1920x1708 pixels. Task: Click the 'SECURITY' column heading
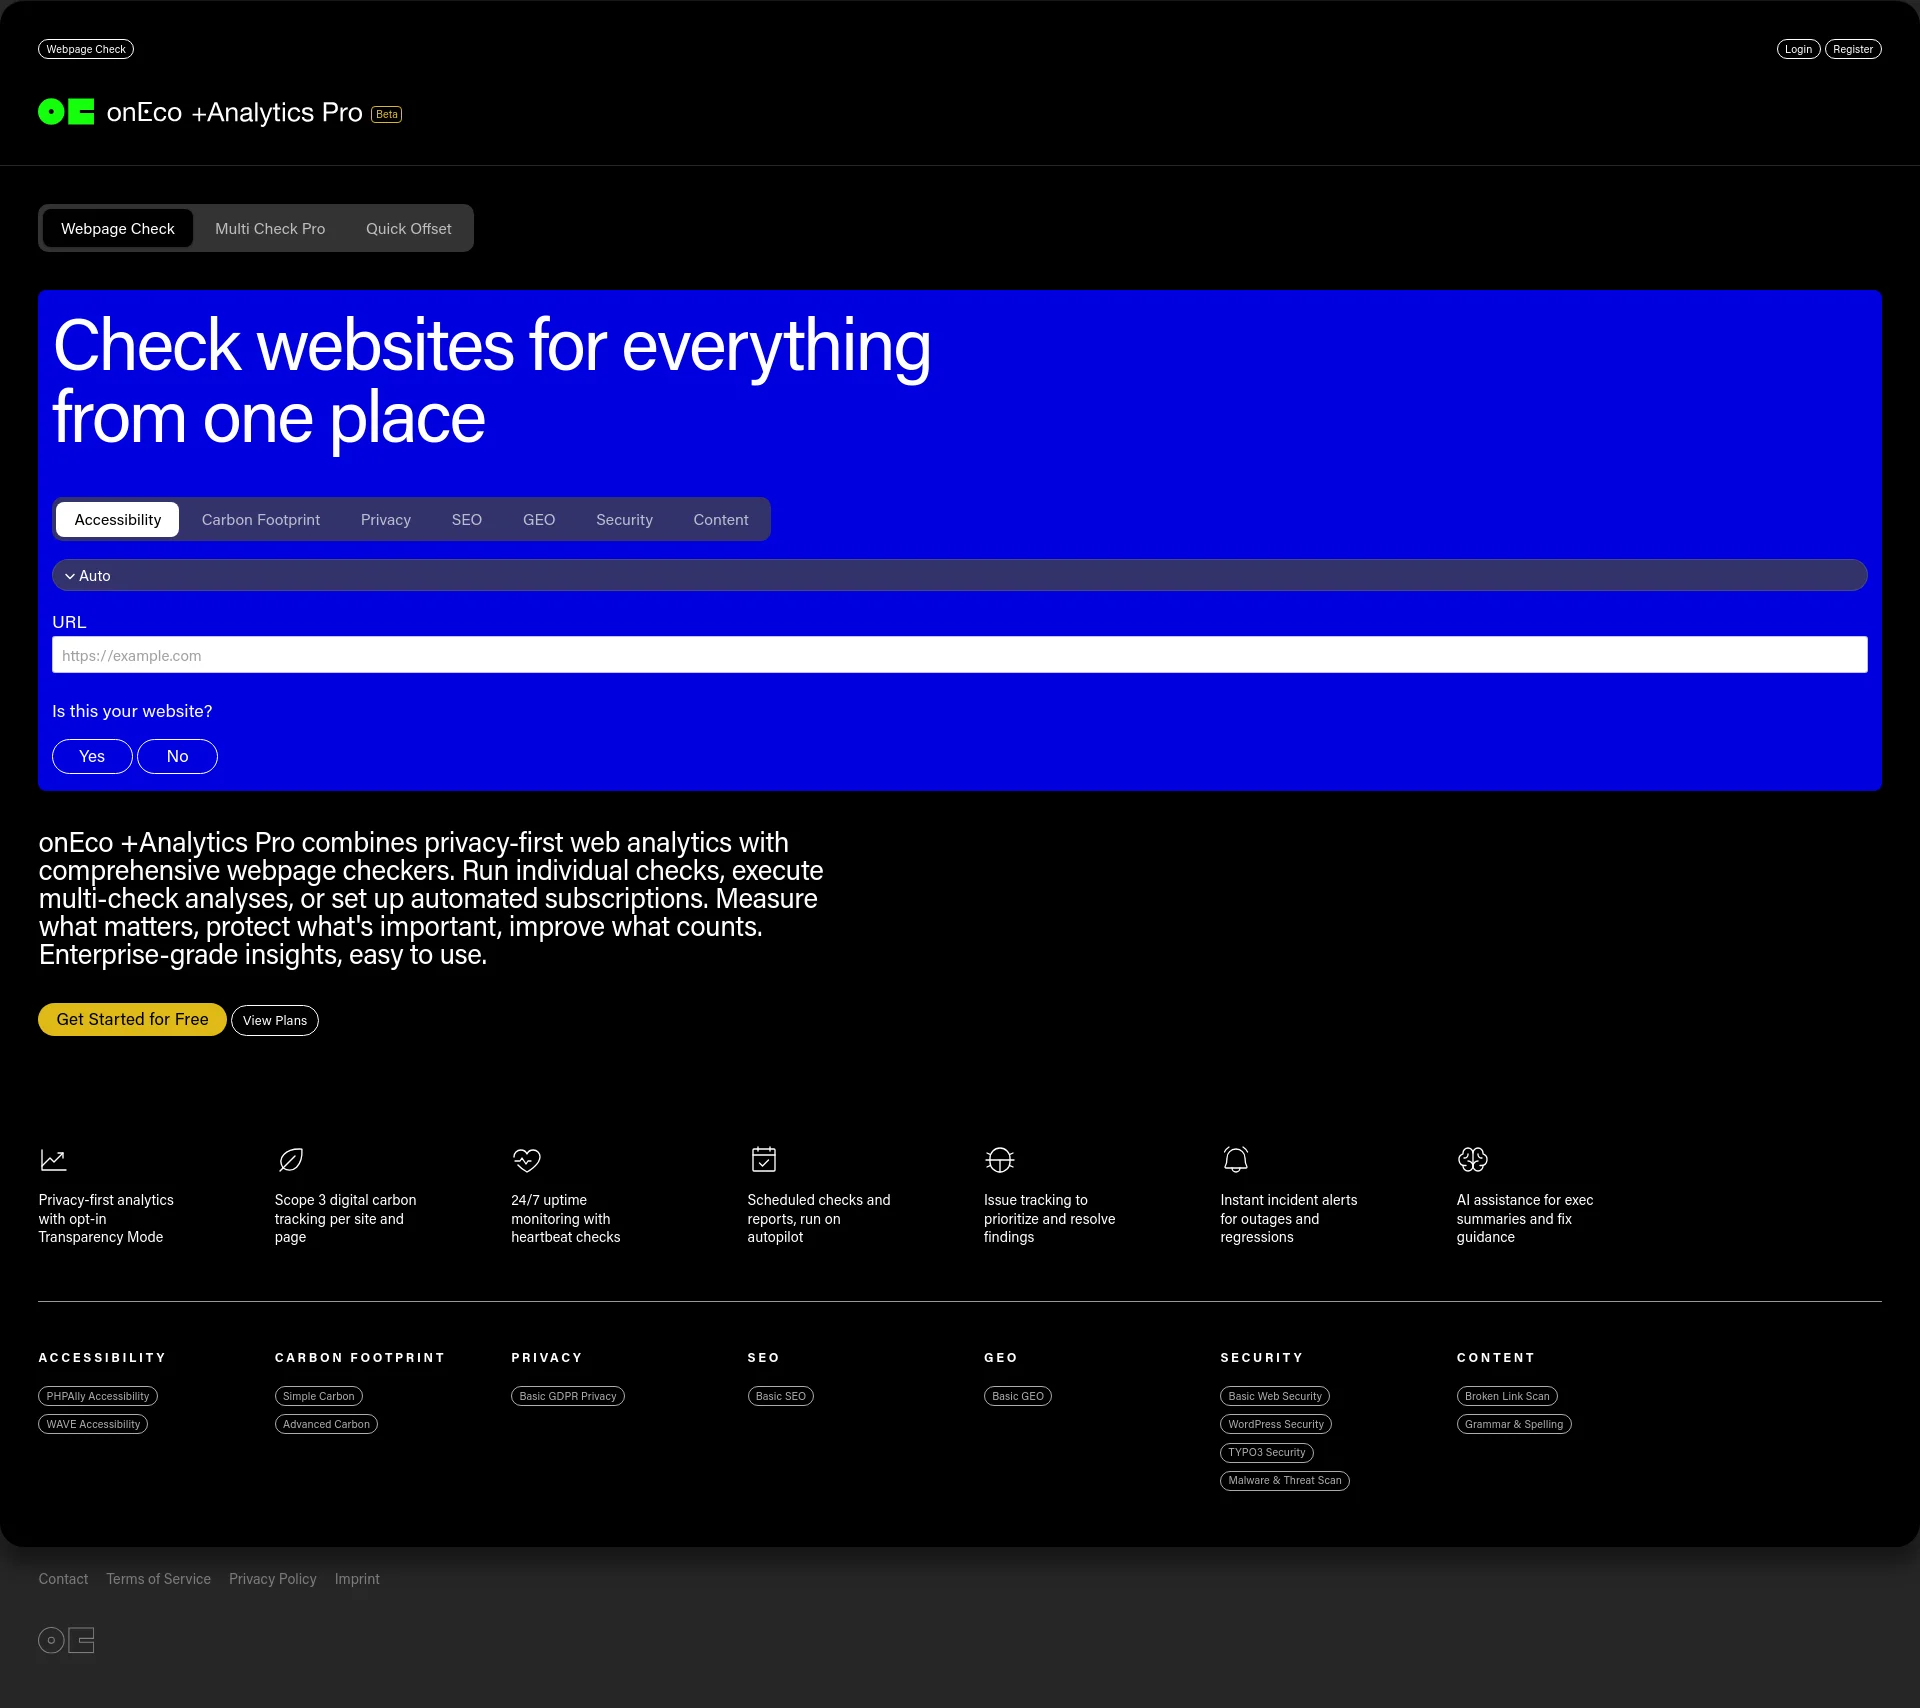[1262, 1358]
